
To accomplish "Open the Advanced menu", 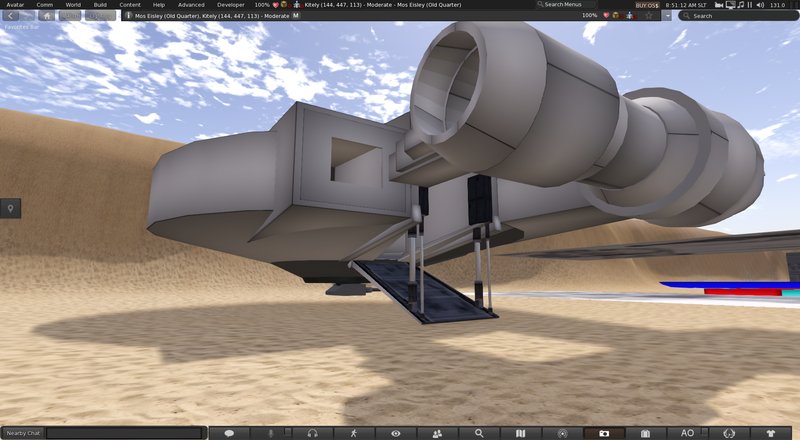I will point(191,5).
